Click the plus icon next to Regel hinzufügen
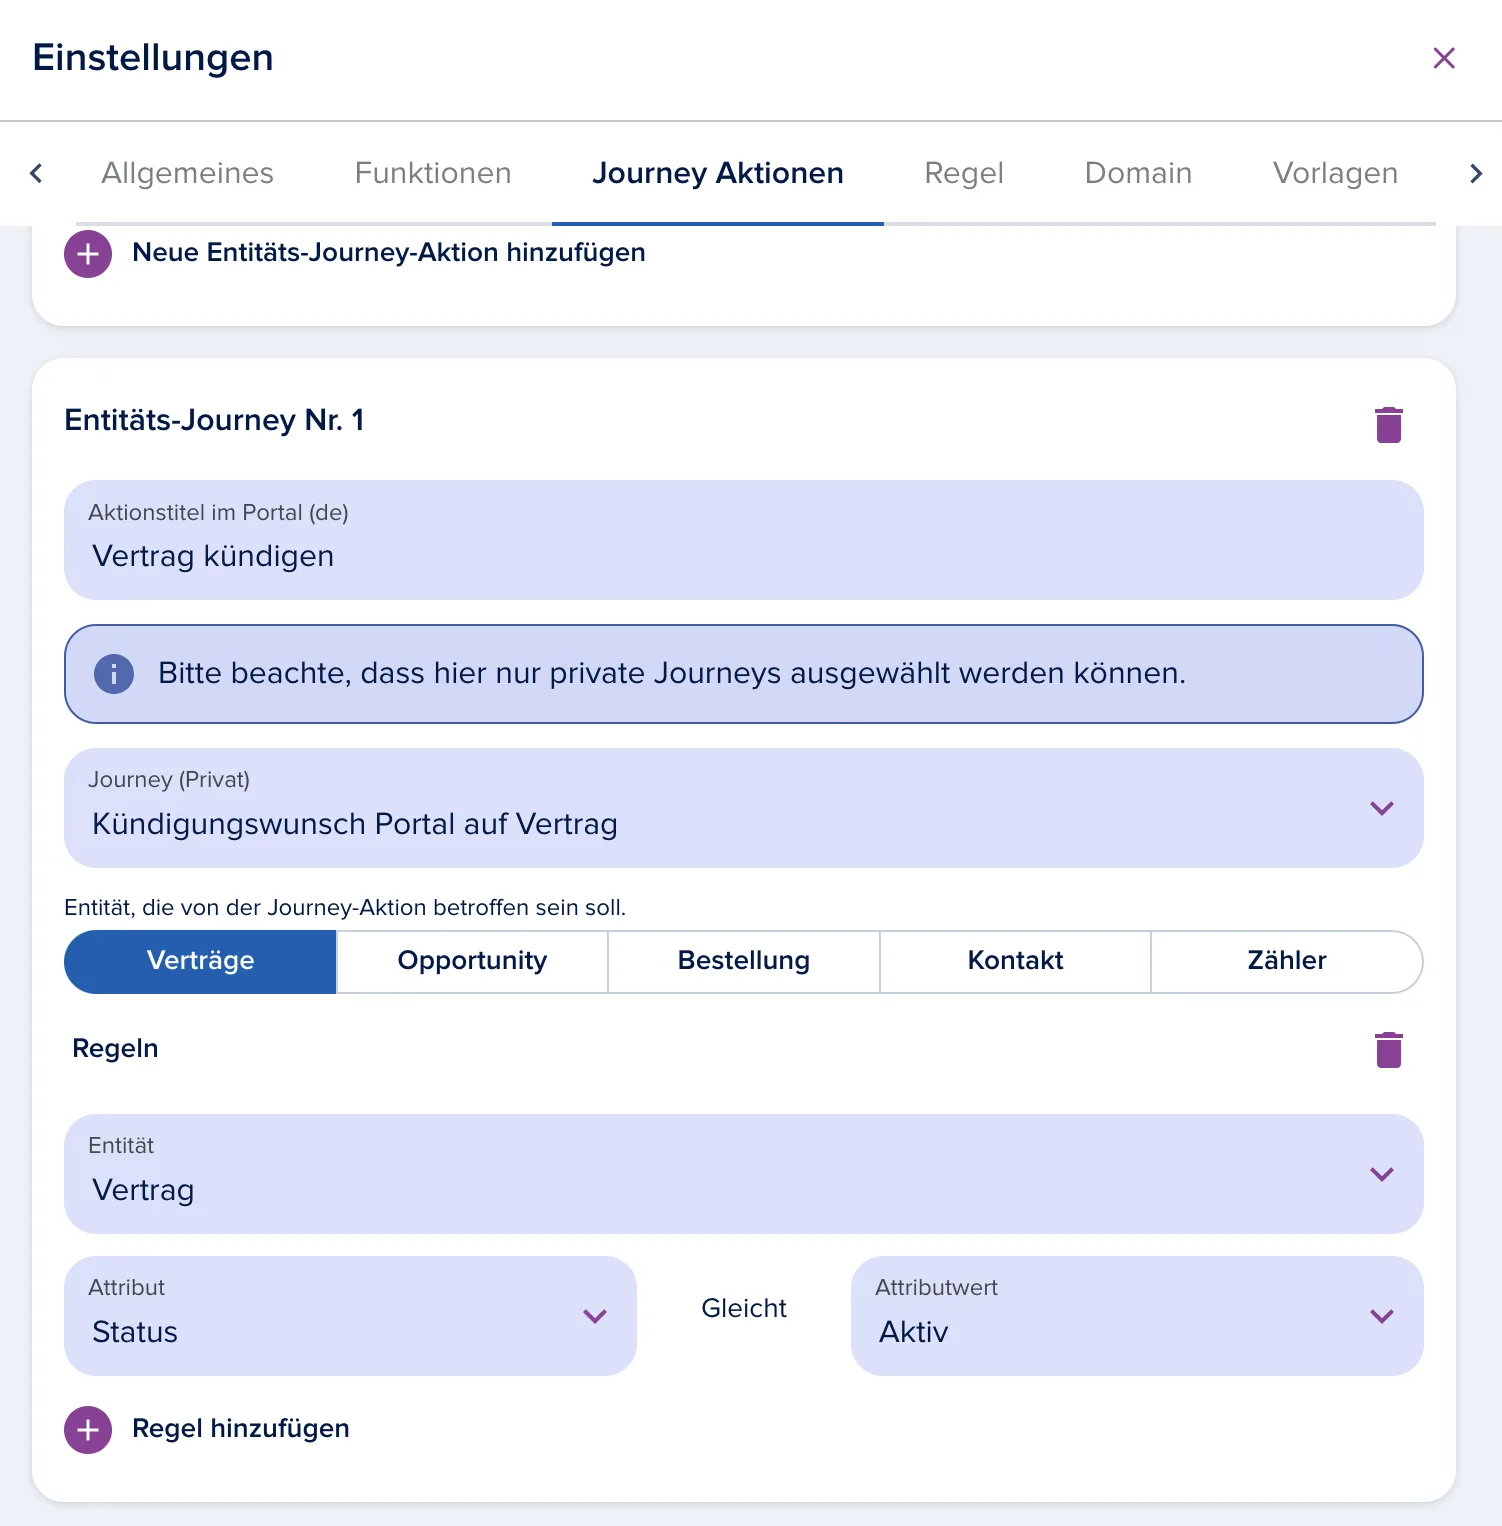 pos(88,1430)
